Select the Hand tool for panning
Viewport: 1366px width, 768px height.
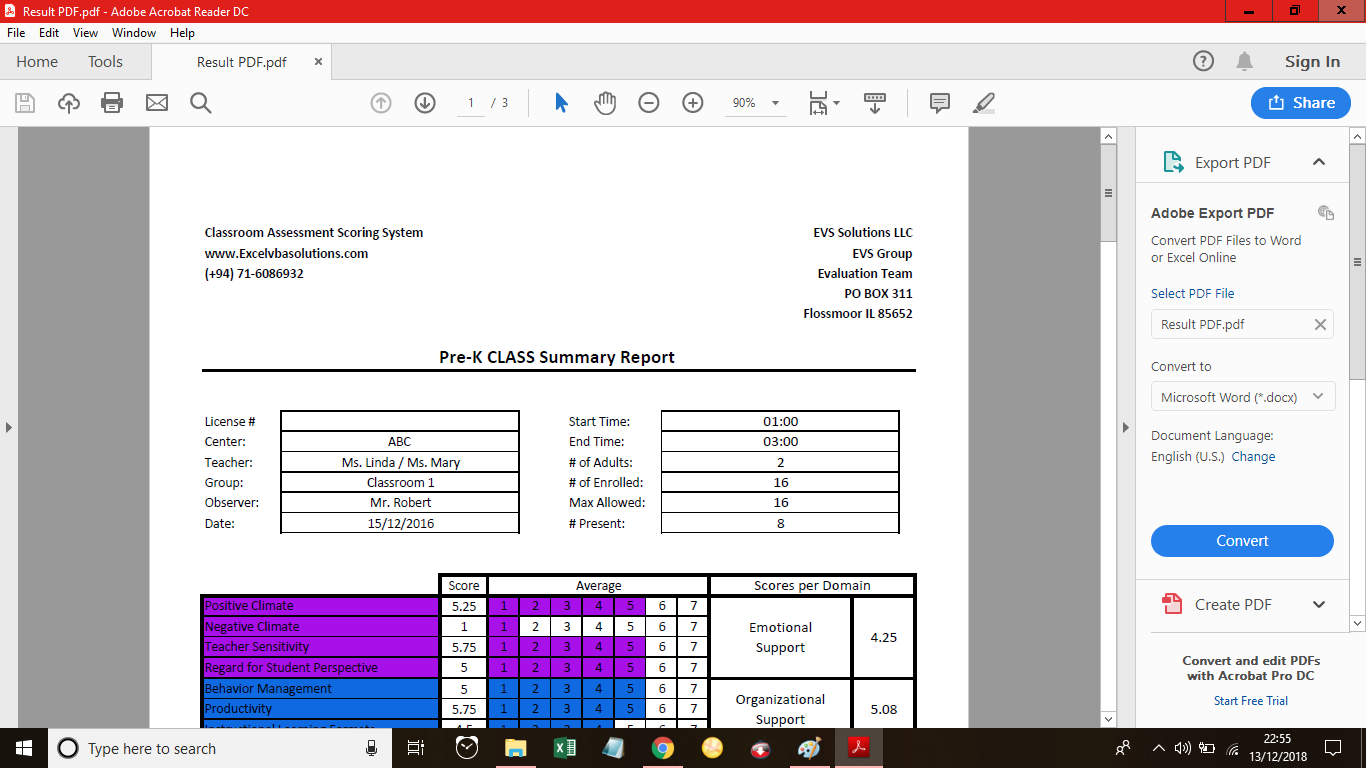click(x=605, y=102)
